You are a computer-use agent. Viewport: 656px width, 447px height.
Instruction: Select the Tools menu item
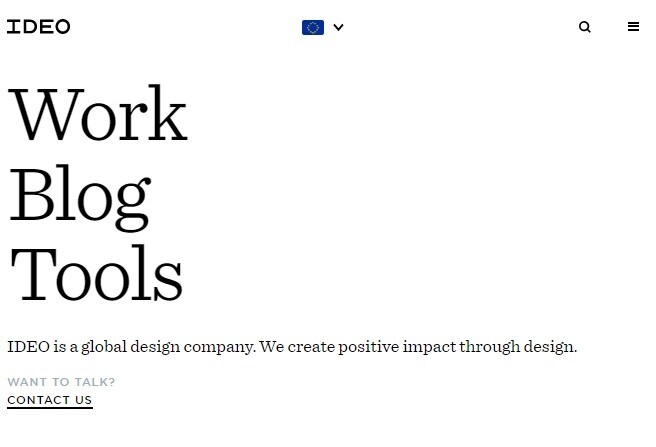tap(96, 273)
